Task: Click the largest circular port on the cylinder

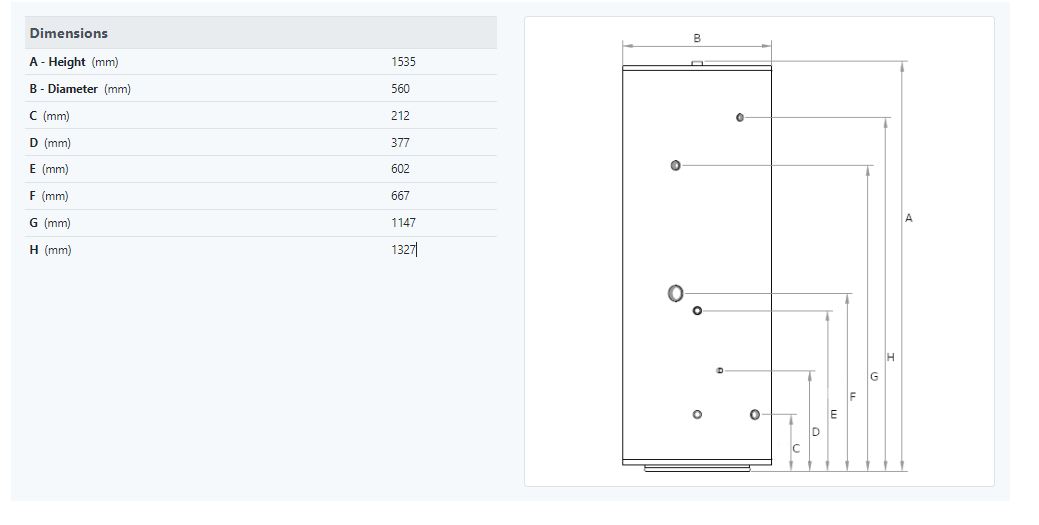Action: 675,293
